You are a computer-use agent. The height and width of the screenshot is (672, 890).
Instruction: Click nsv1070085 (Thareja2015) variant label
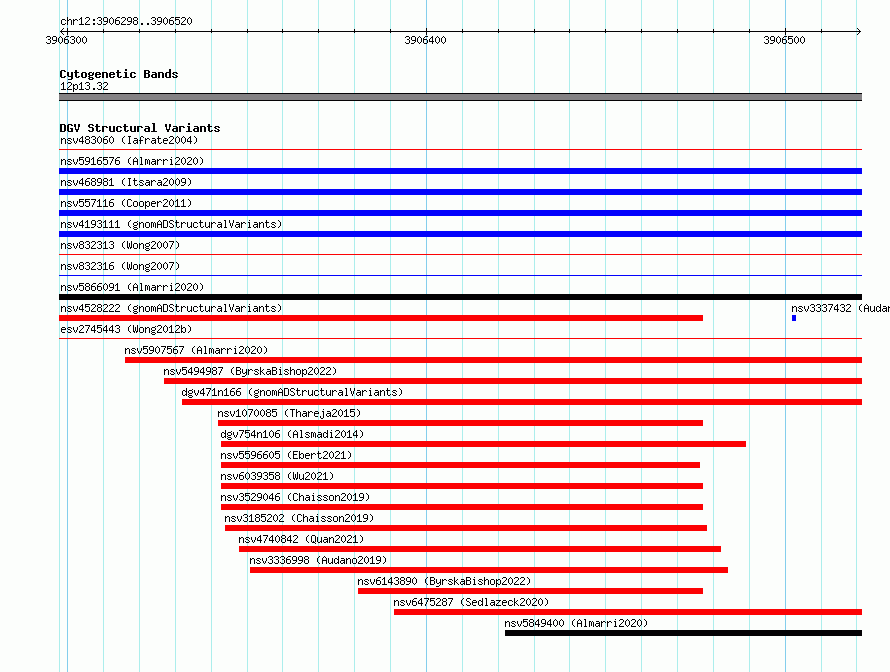pos(289,413)
